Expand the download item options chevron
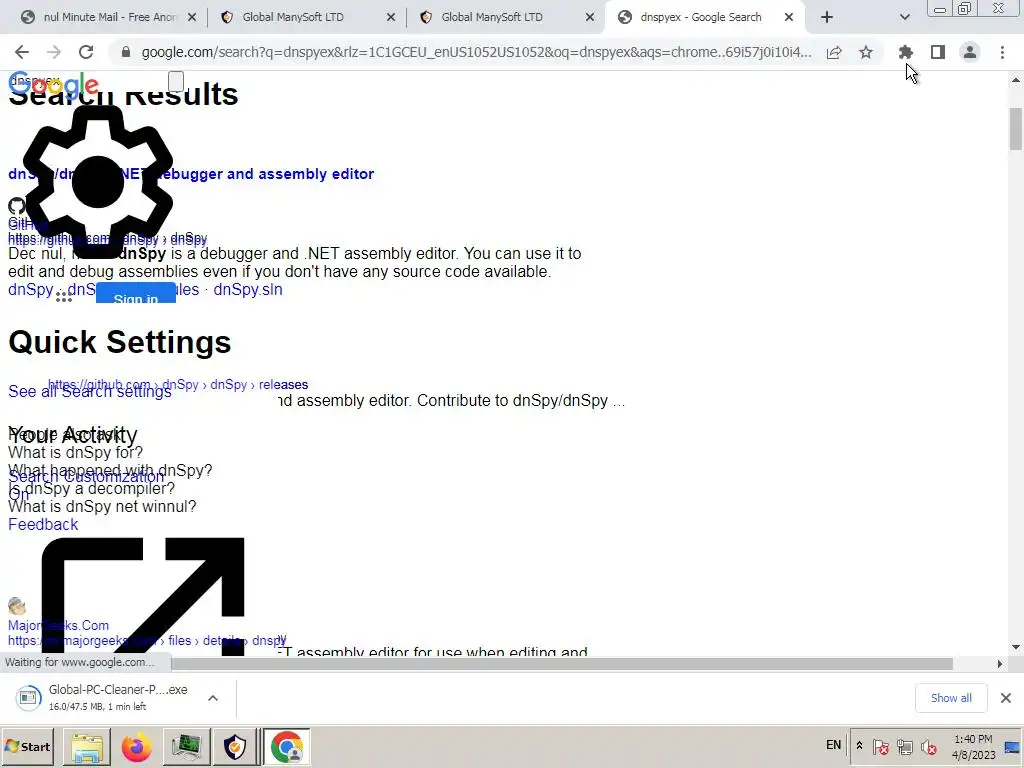The height and width of the screenshot is (768, 1024). tap(212, 698)
